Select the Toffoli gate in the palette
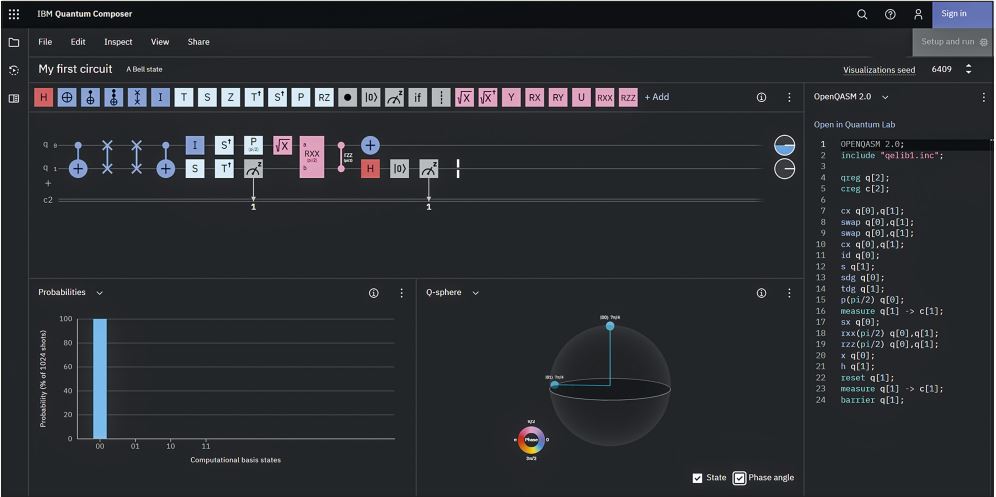This screenshot has width=996, height=497. click(114, 97)
